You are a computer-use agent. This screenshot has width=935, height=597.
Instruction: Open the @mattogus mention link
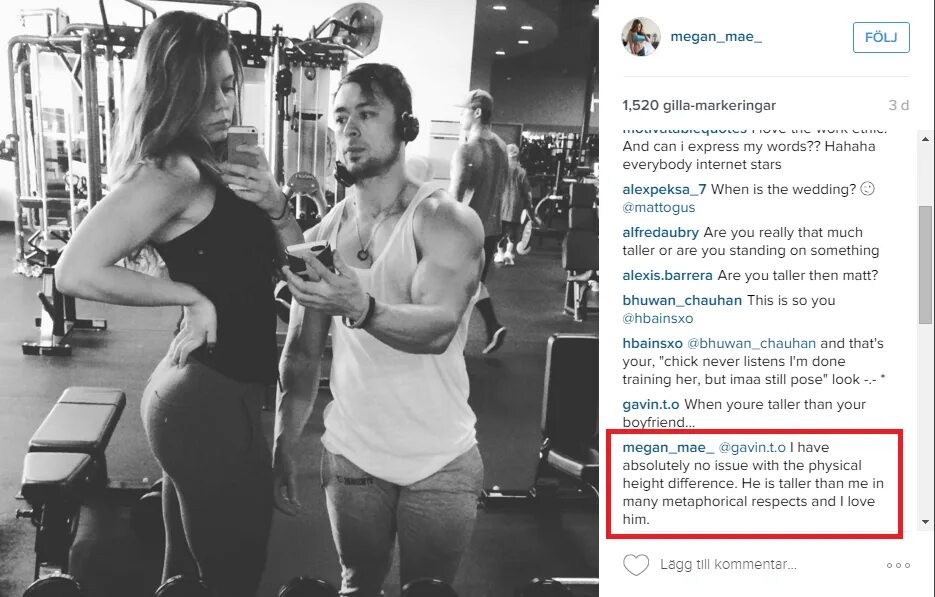(x=659, y=208)
